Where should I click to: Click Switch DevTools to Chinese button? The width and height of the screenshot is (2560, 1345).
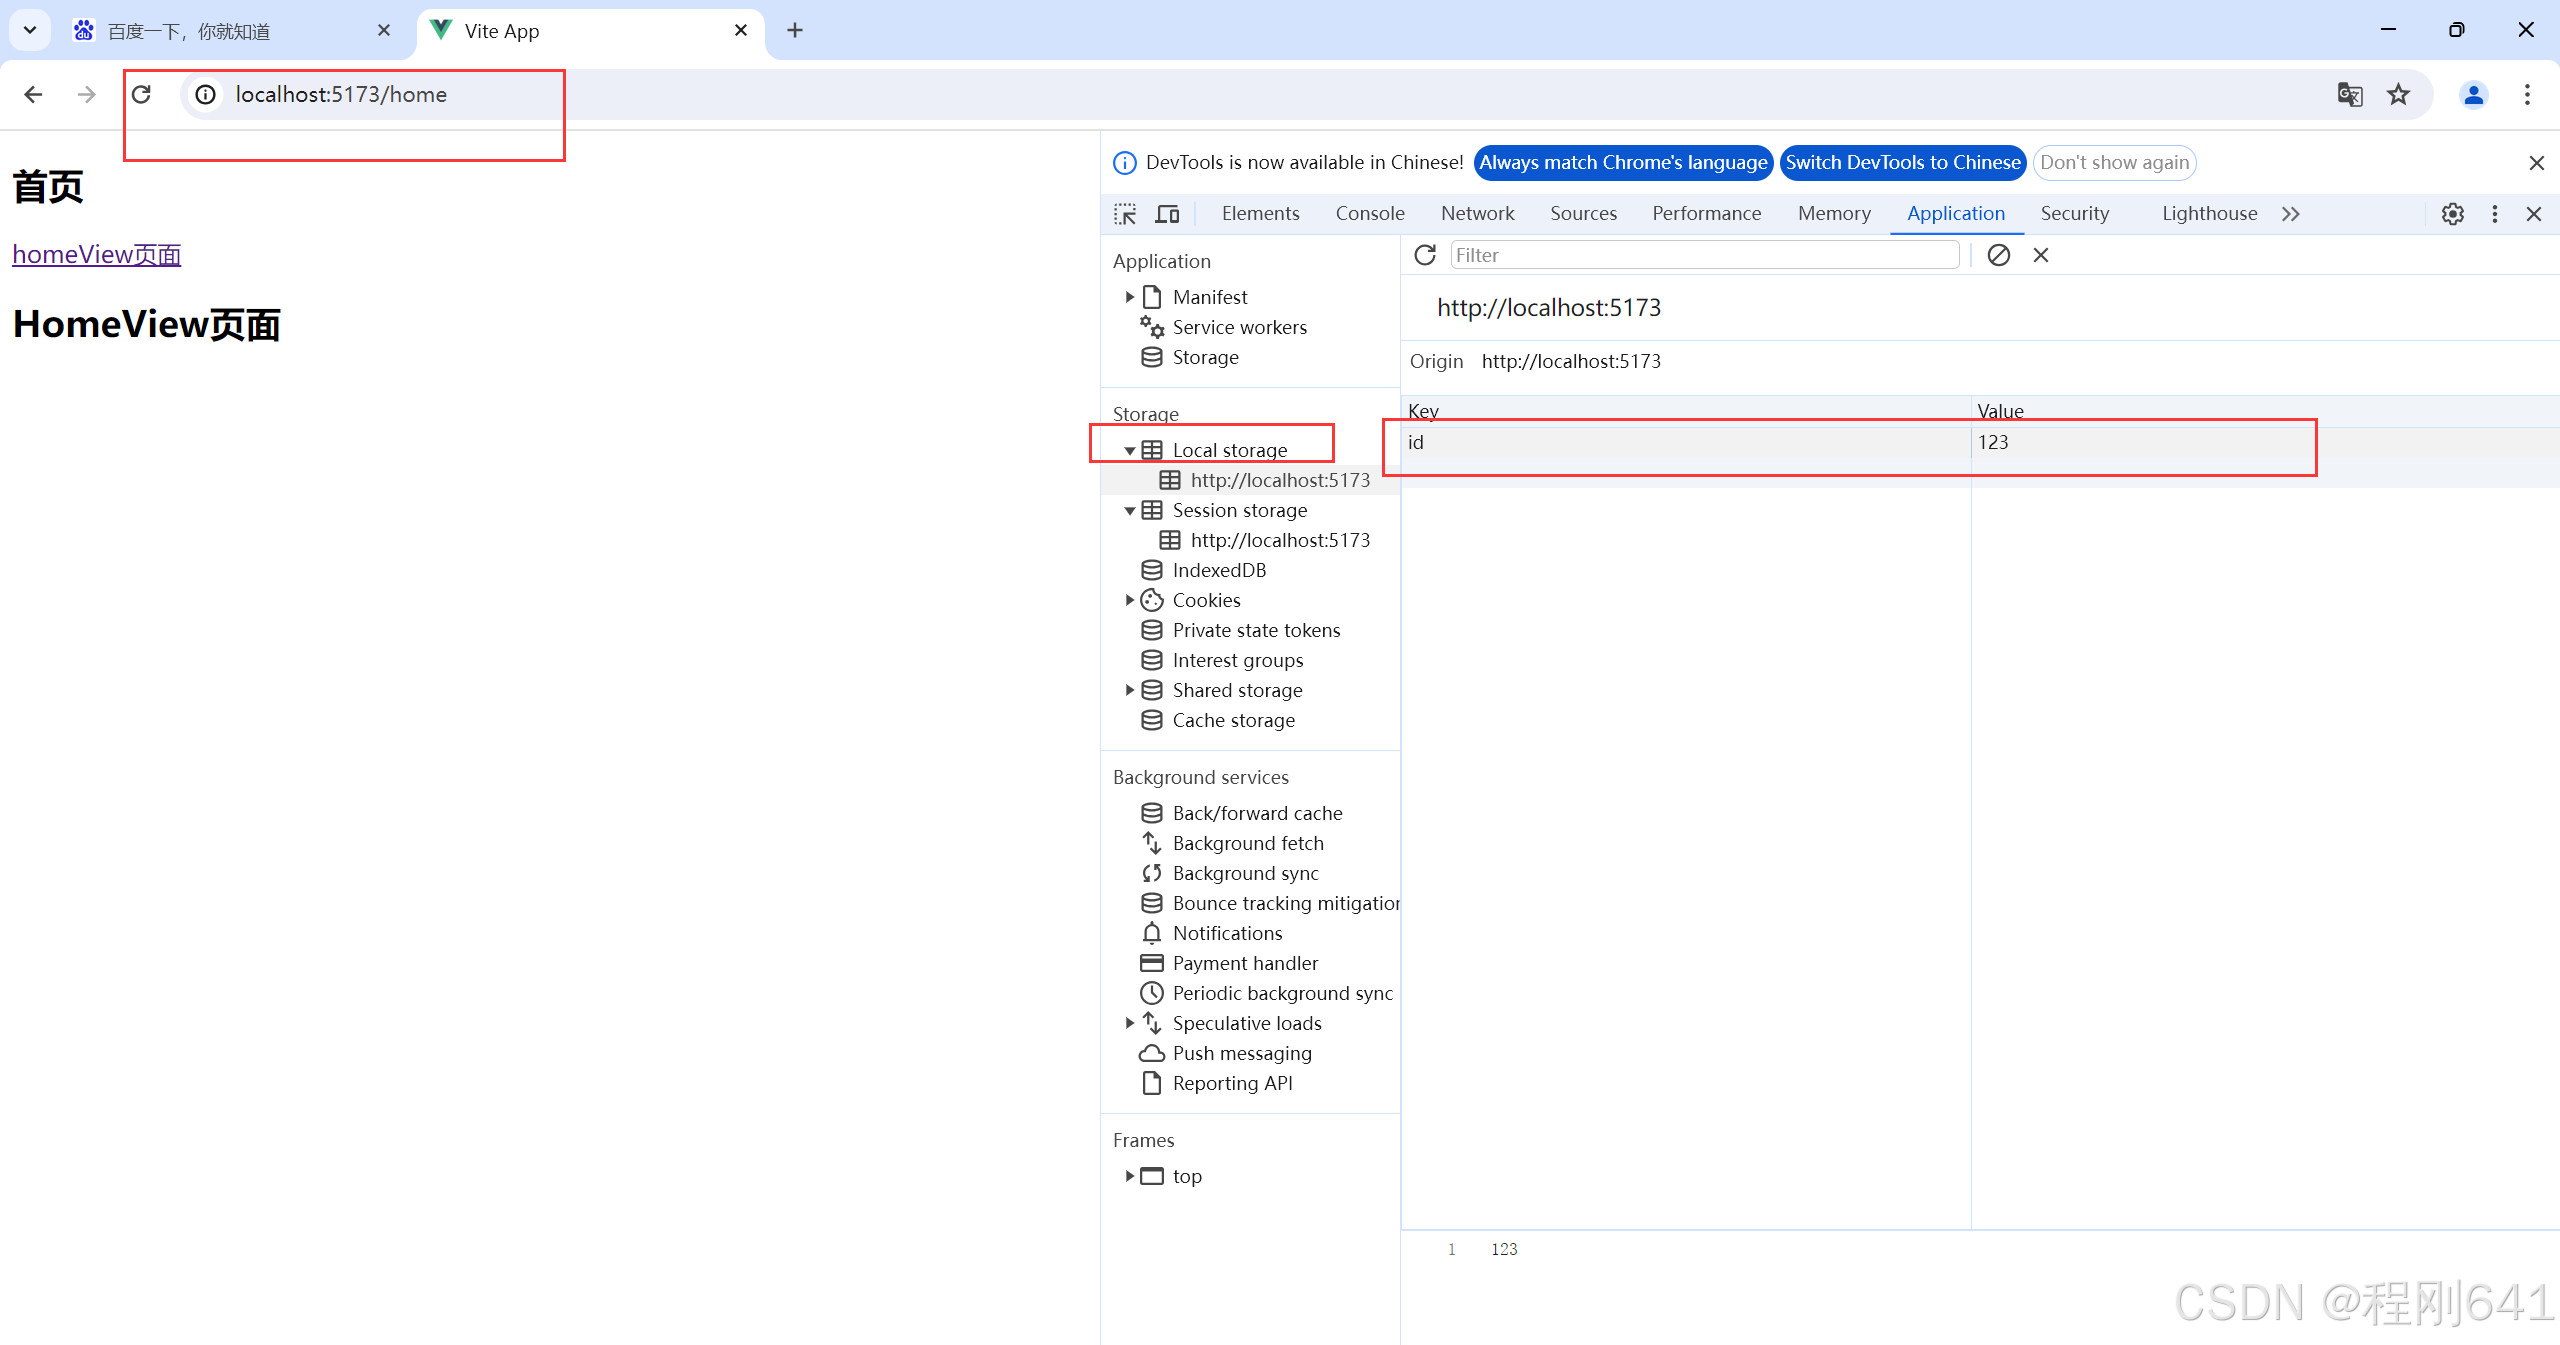1902,162
